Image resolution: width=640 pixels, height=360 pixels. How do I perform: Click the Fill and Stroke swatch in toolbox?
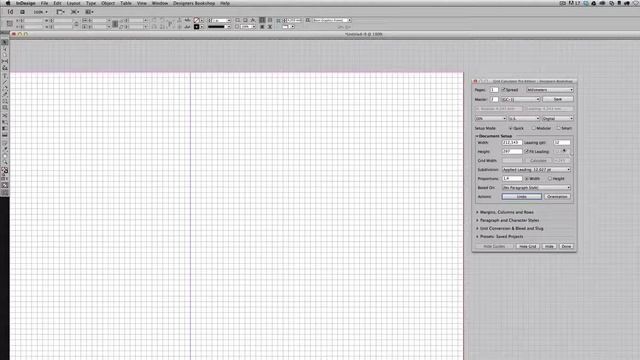pos(4,171)
